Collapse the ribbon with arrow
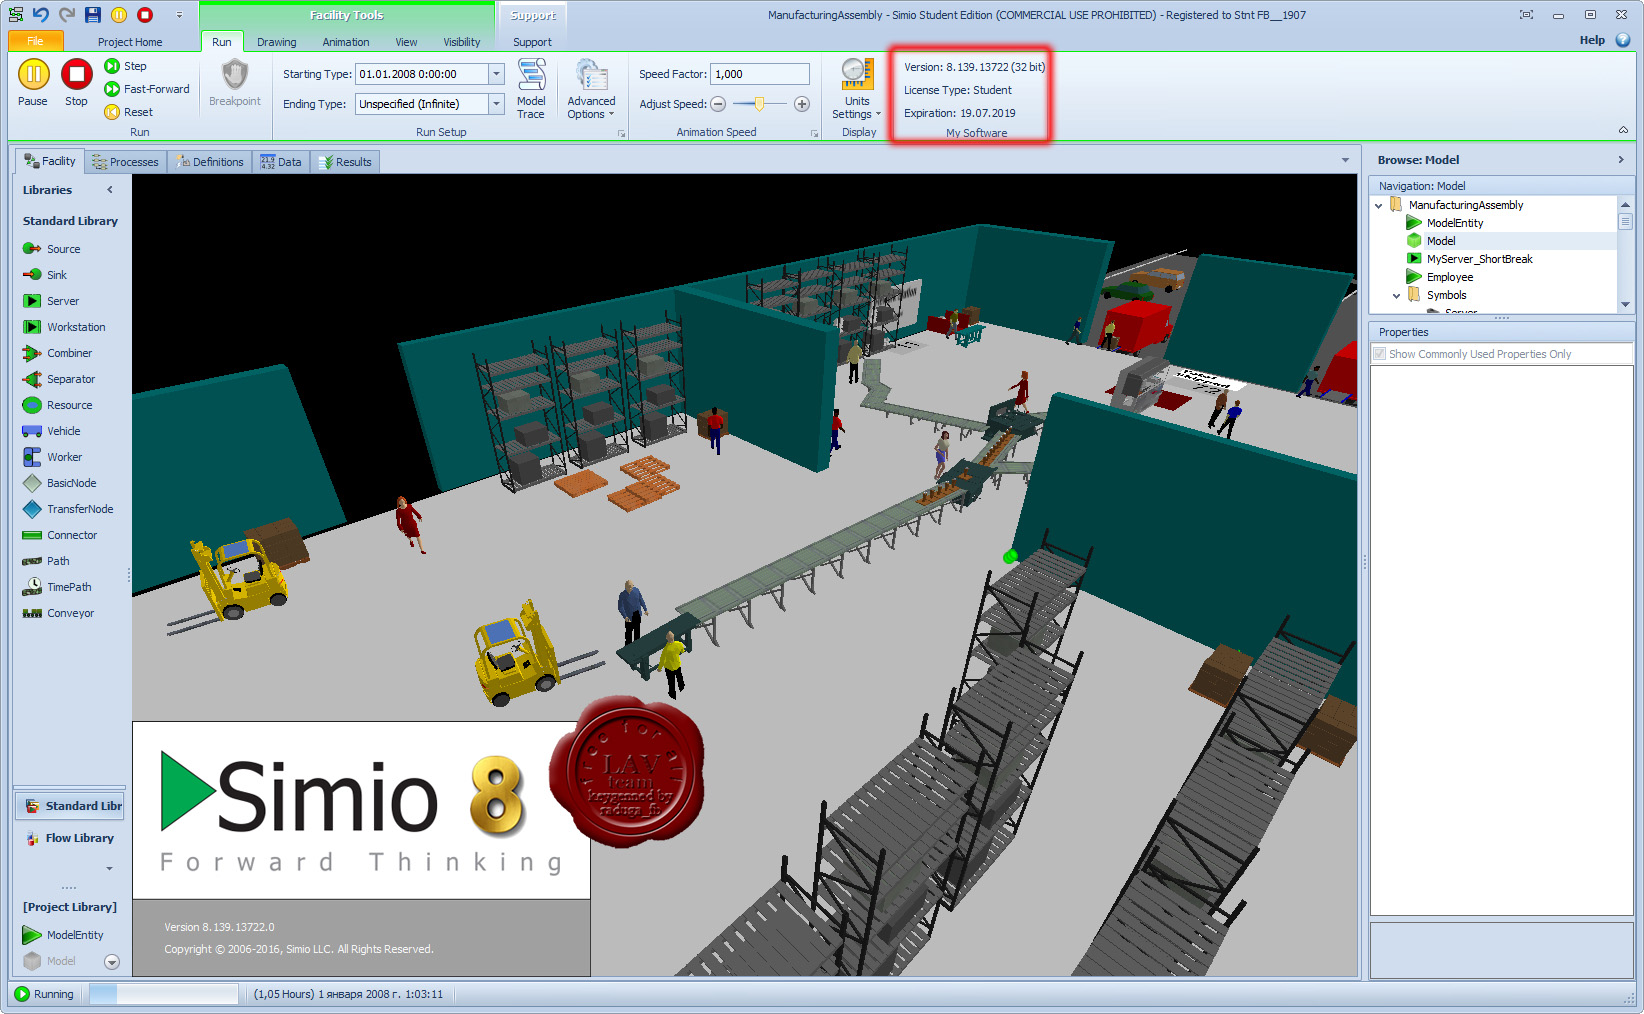Viewport: 1644px width, 1014px height. 1622,130
